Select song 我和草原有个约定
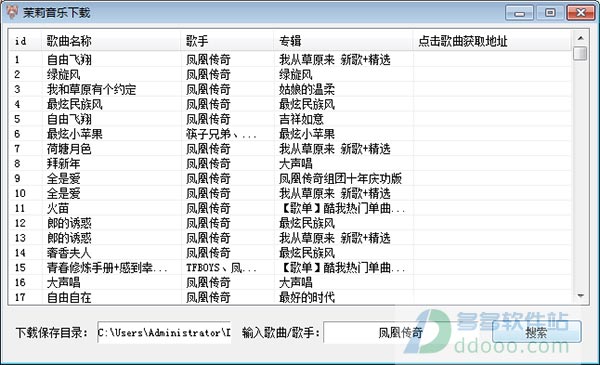The height and width of the screenshot is (365, 600). pyautogui.click(x=91, y=90)
